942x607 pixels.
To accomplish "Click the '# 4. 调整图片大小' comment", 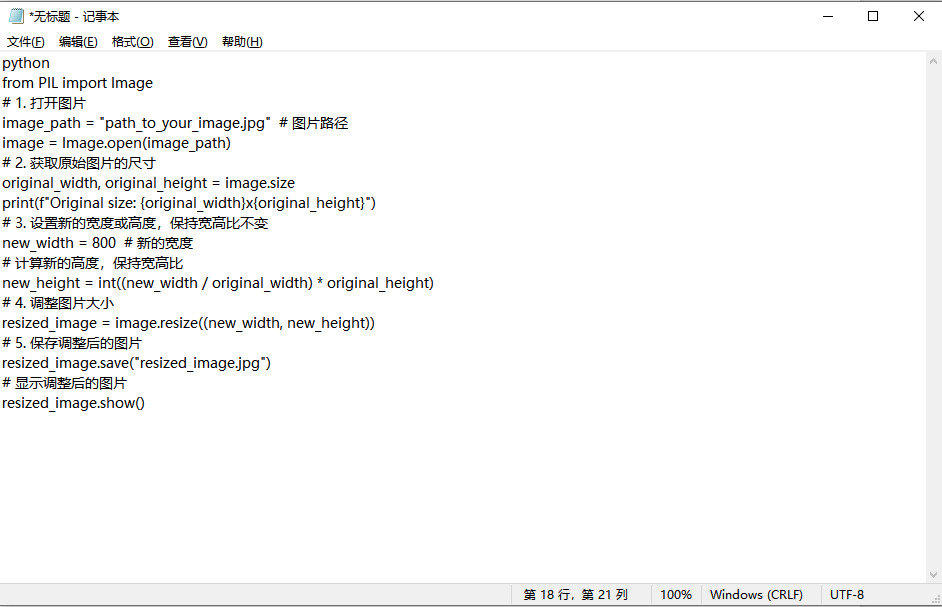I will pos(58,303).
